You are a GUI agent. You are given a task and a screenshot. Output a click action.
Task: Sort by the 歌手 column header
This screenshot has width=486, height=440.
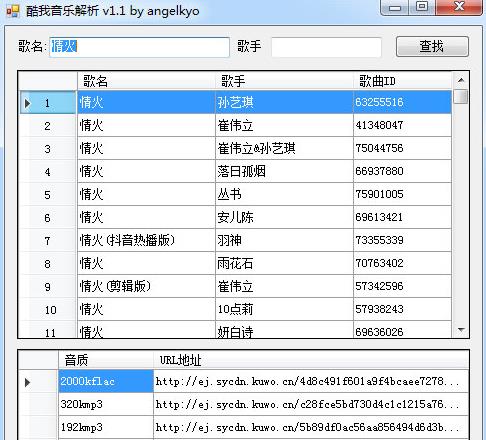click(284, 81)
